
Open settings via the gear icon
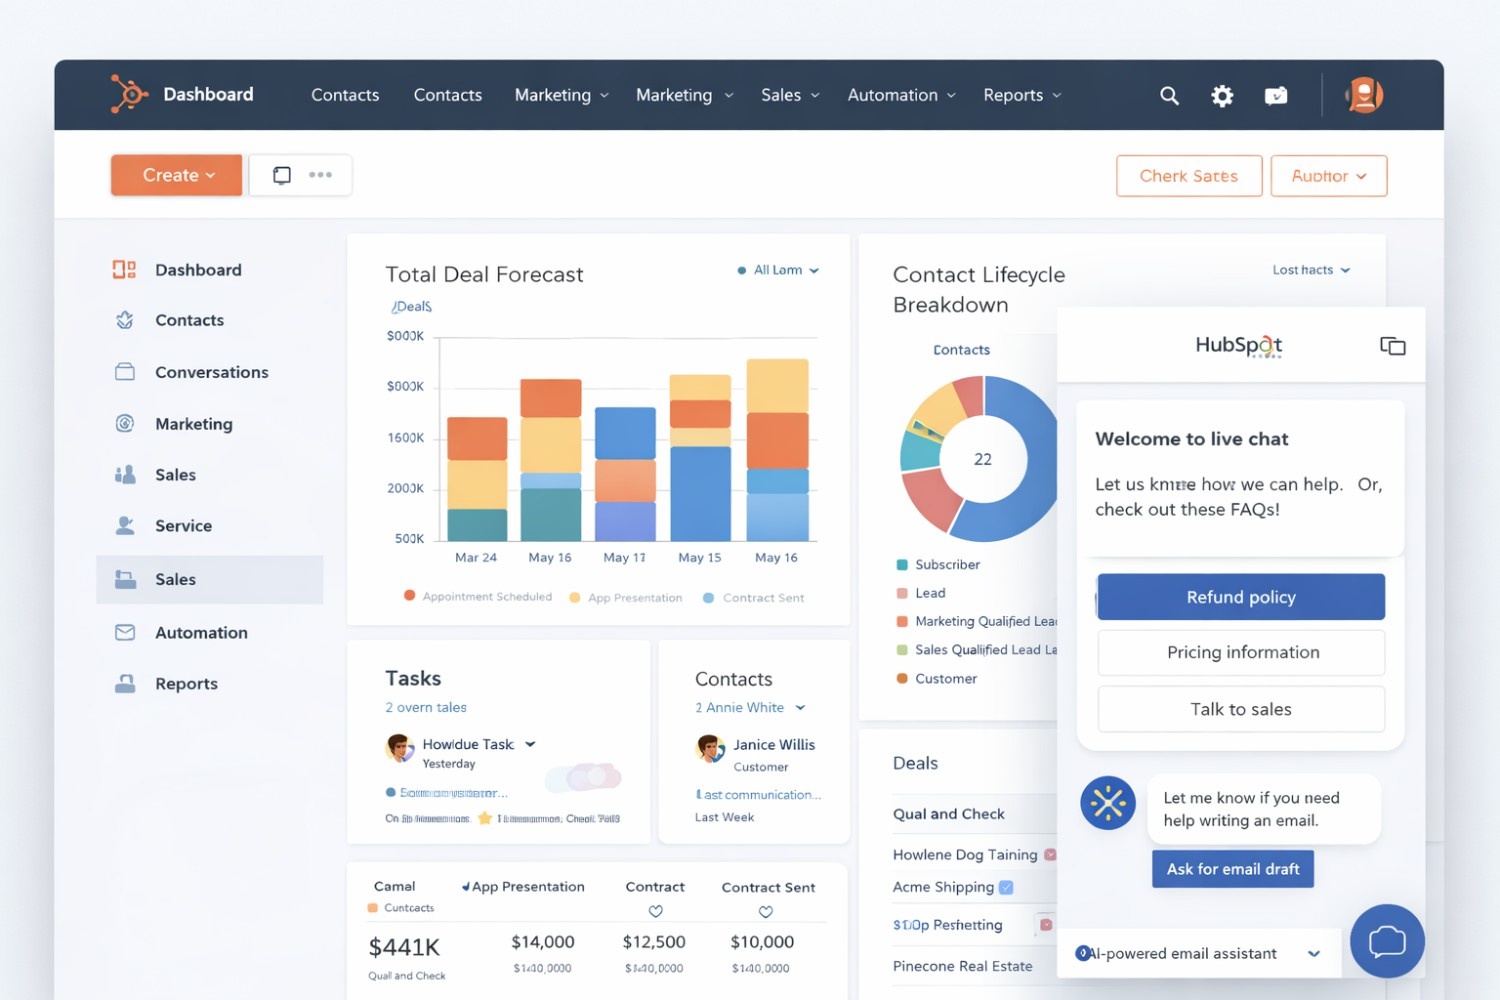pos(1221,95)
